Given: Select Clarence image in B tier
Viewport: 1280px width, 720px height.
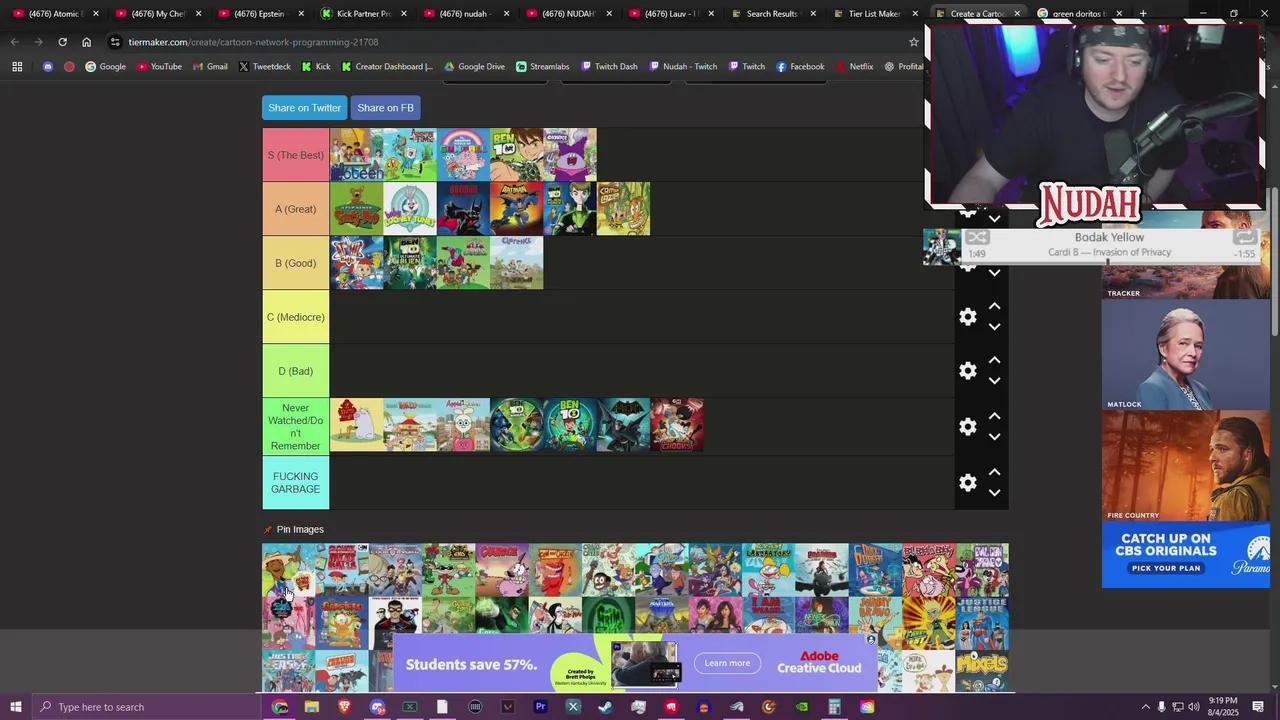Looking at the screenshot, I should [x=516, y=263].
